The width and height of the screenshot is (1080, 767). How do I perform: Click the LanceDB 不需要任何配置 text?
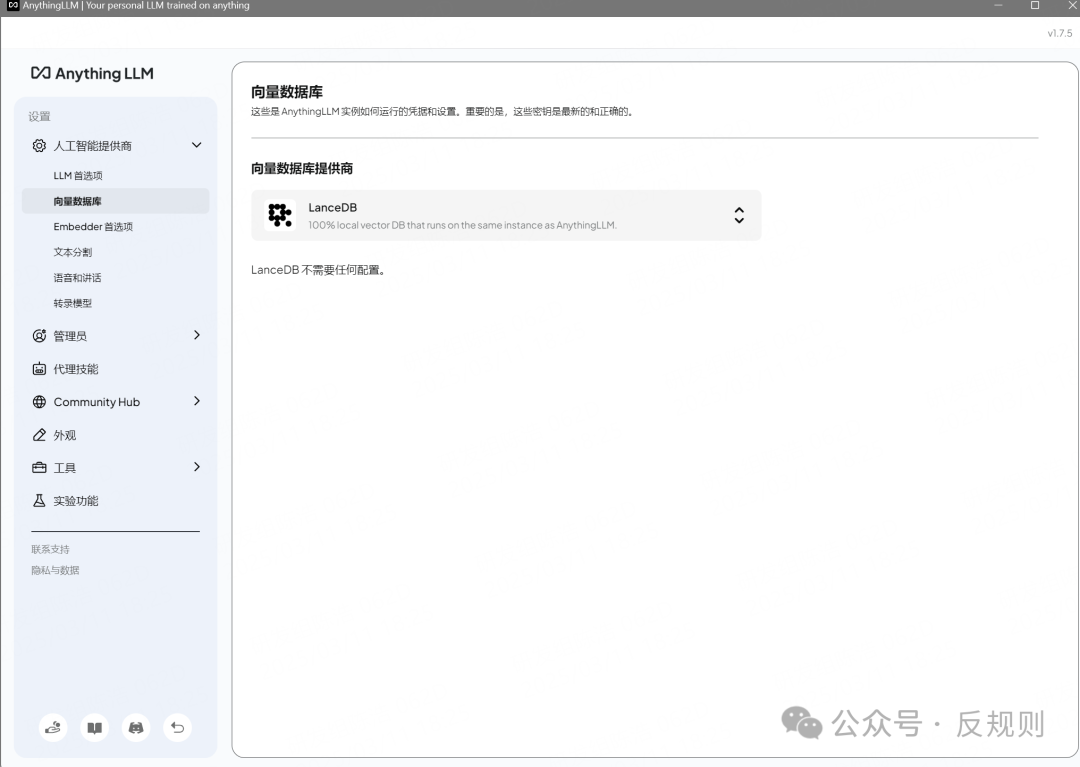(x=318, y=270)
